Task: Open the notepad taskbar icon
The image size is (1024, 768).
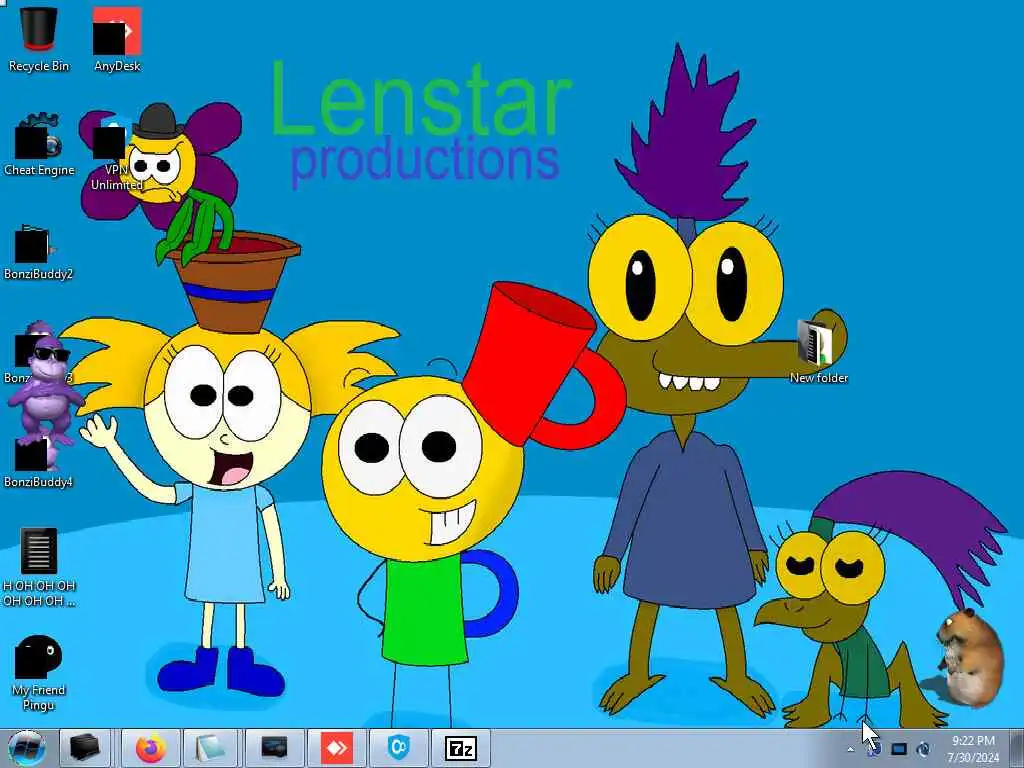Action: (x=210, y=748)
